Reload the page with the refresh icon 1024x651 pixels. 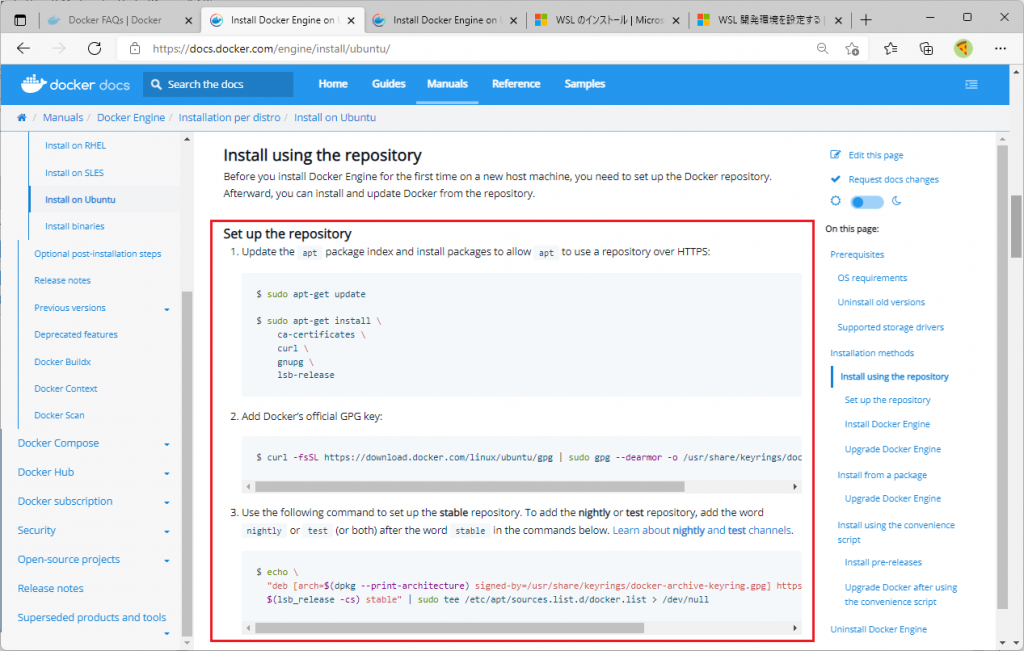click(95, 48)
